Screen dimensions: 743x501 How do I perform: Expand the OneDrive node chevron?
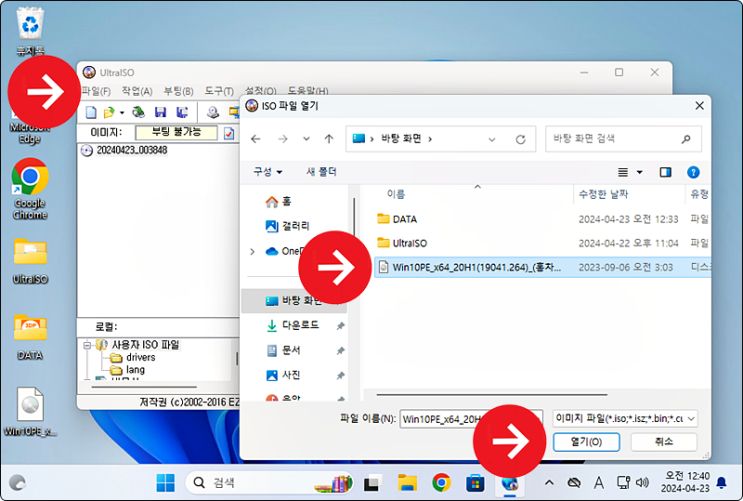pyautogui.click(x=252, y=251)
